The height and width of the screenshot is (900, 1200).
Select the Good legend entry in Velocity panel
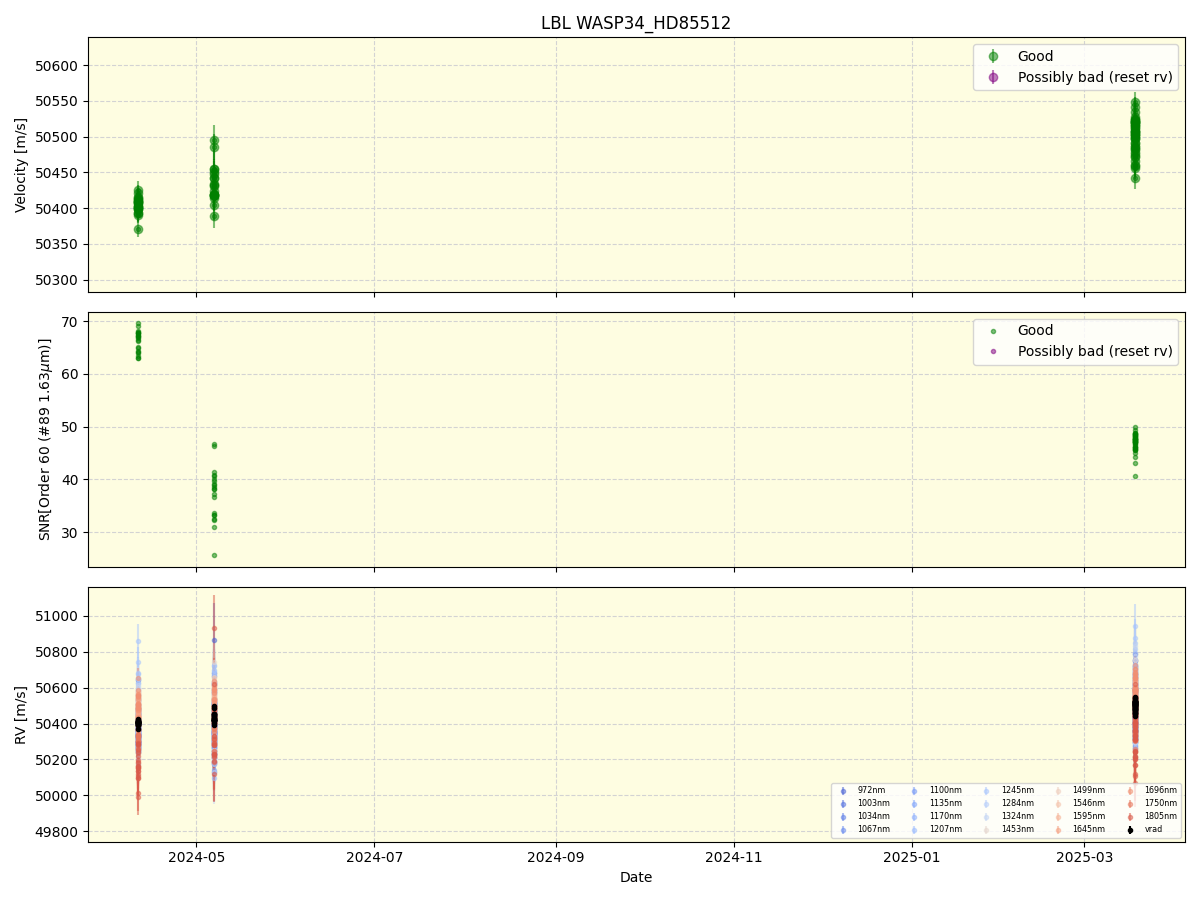coord(1035,56)
